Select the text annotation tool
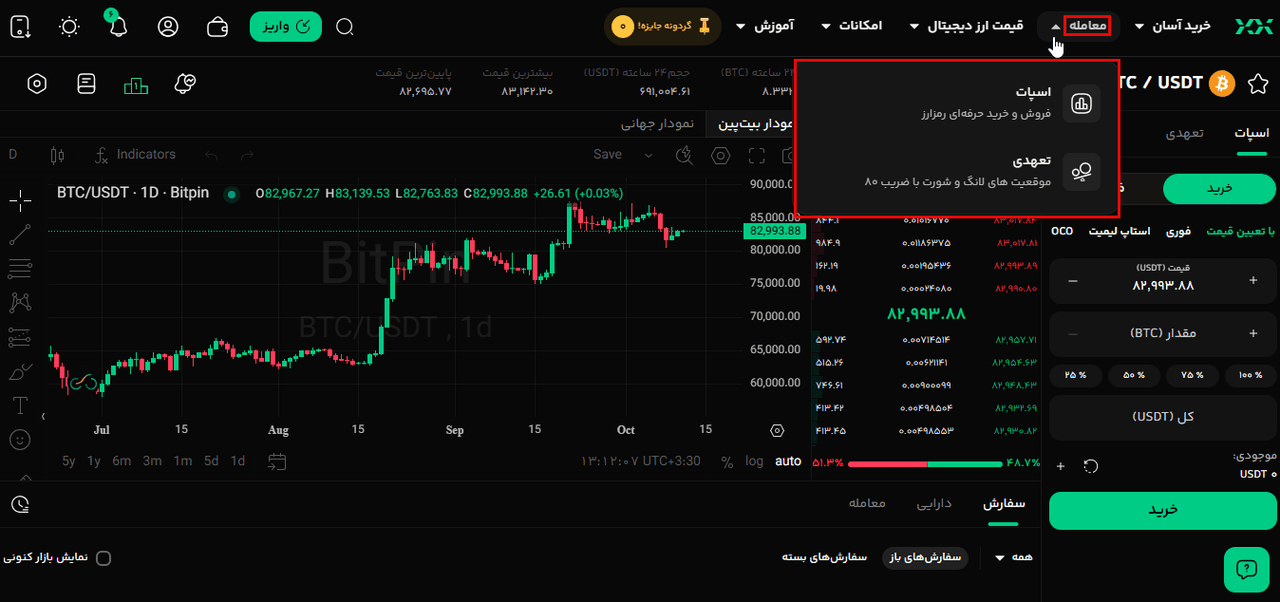This screenshot has height=602, width=1280. pyautogui.click(x=20, y=405)
